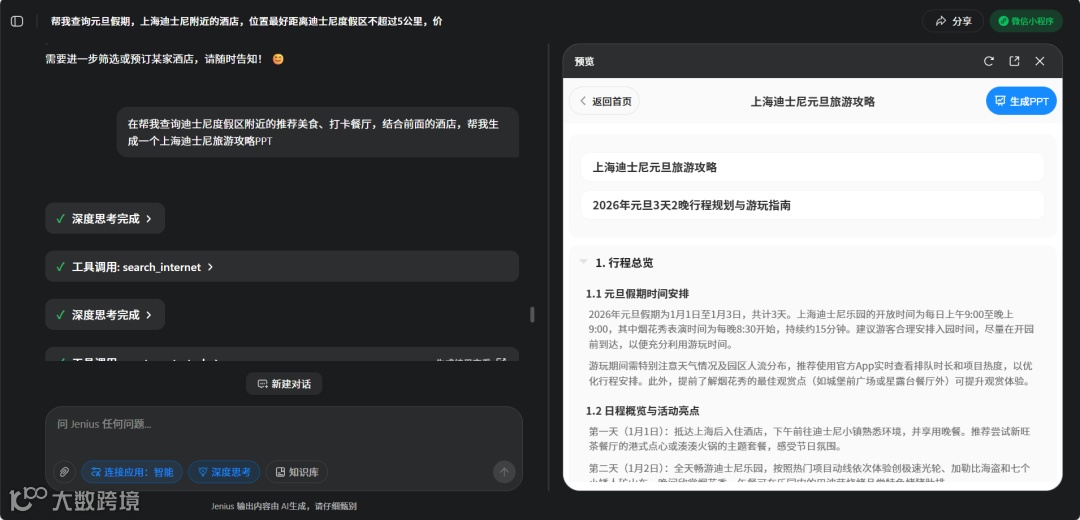Viewport: 1080px width, 520px height.
Task: Click the conversation title at top
Action: tap(247, 21)
